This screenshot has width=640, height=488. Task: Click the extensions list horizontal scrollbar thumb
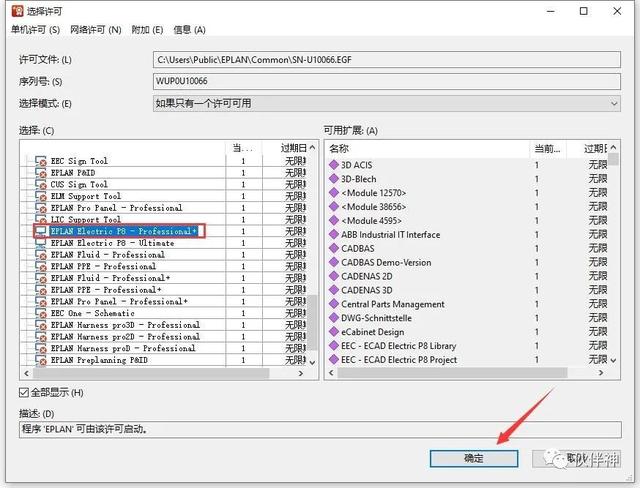point(452,373)
